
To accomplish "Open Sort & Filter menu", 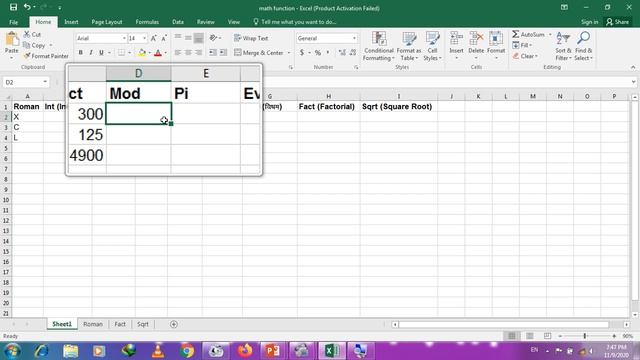I will point(563,46).
